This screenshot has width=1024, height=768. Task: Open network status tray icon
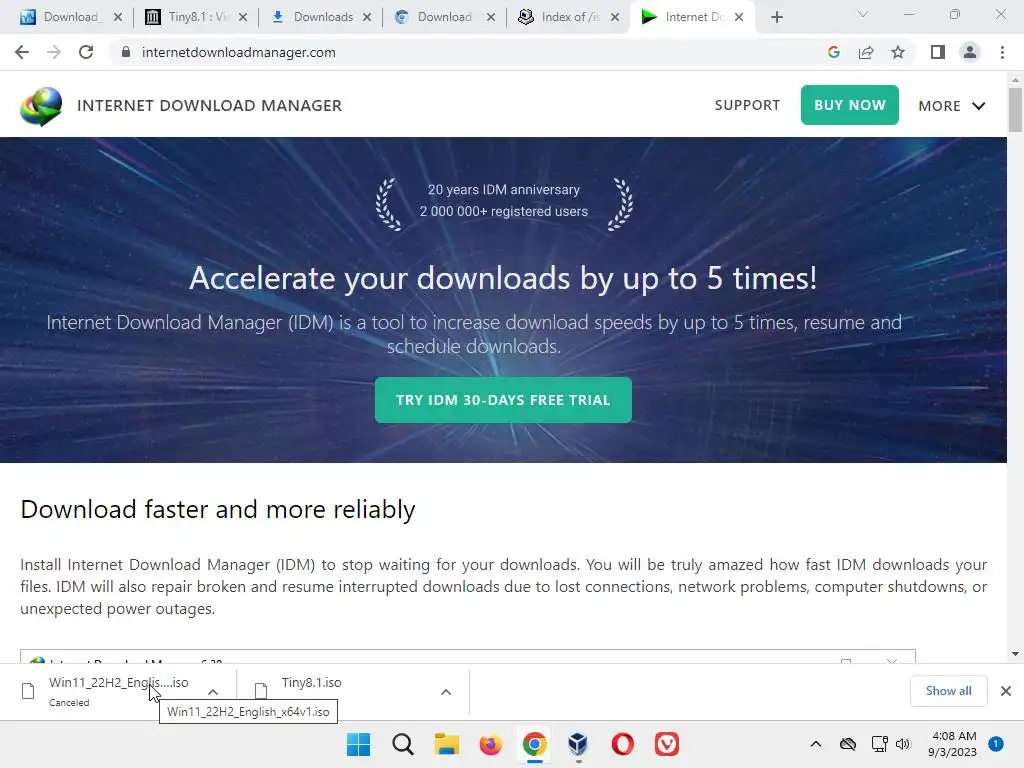pyautogui.click(x=879, y=744)
